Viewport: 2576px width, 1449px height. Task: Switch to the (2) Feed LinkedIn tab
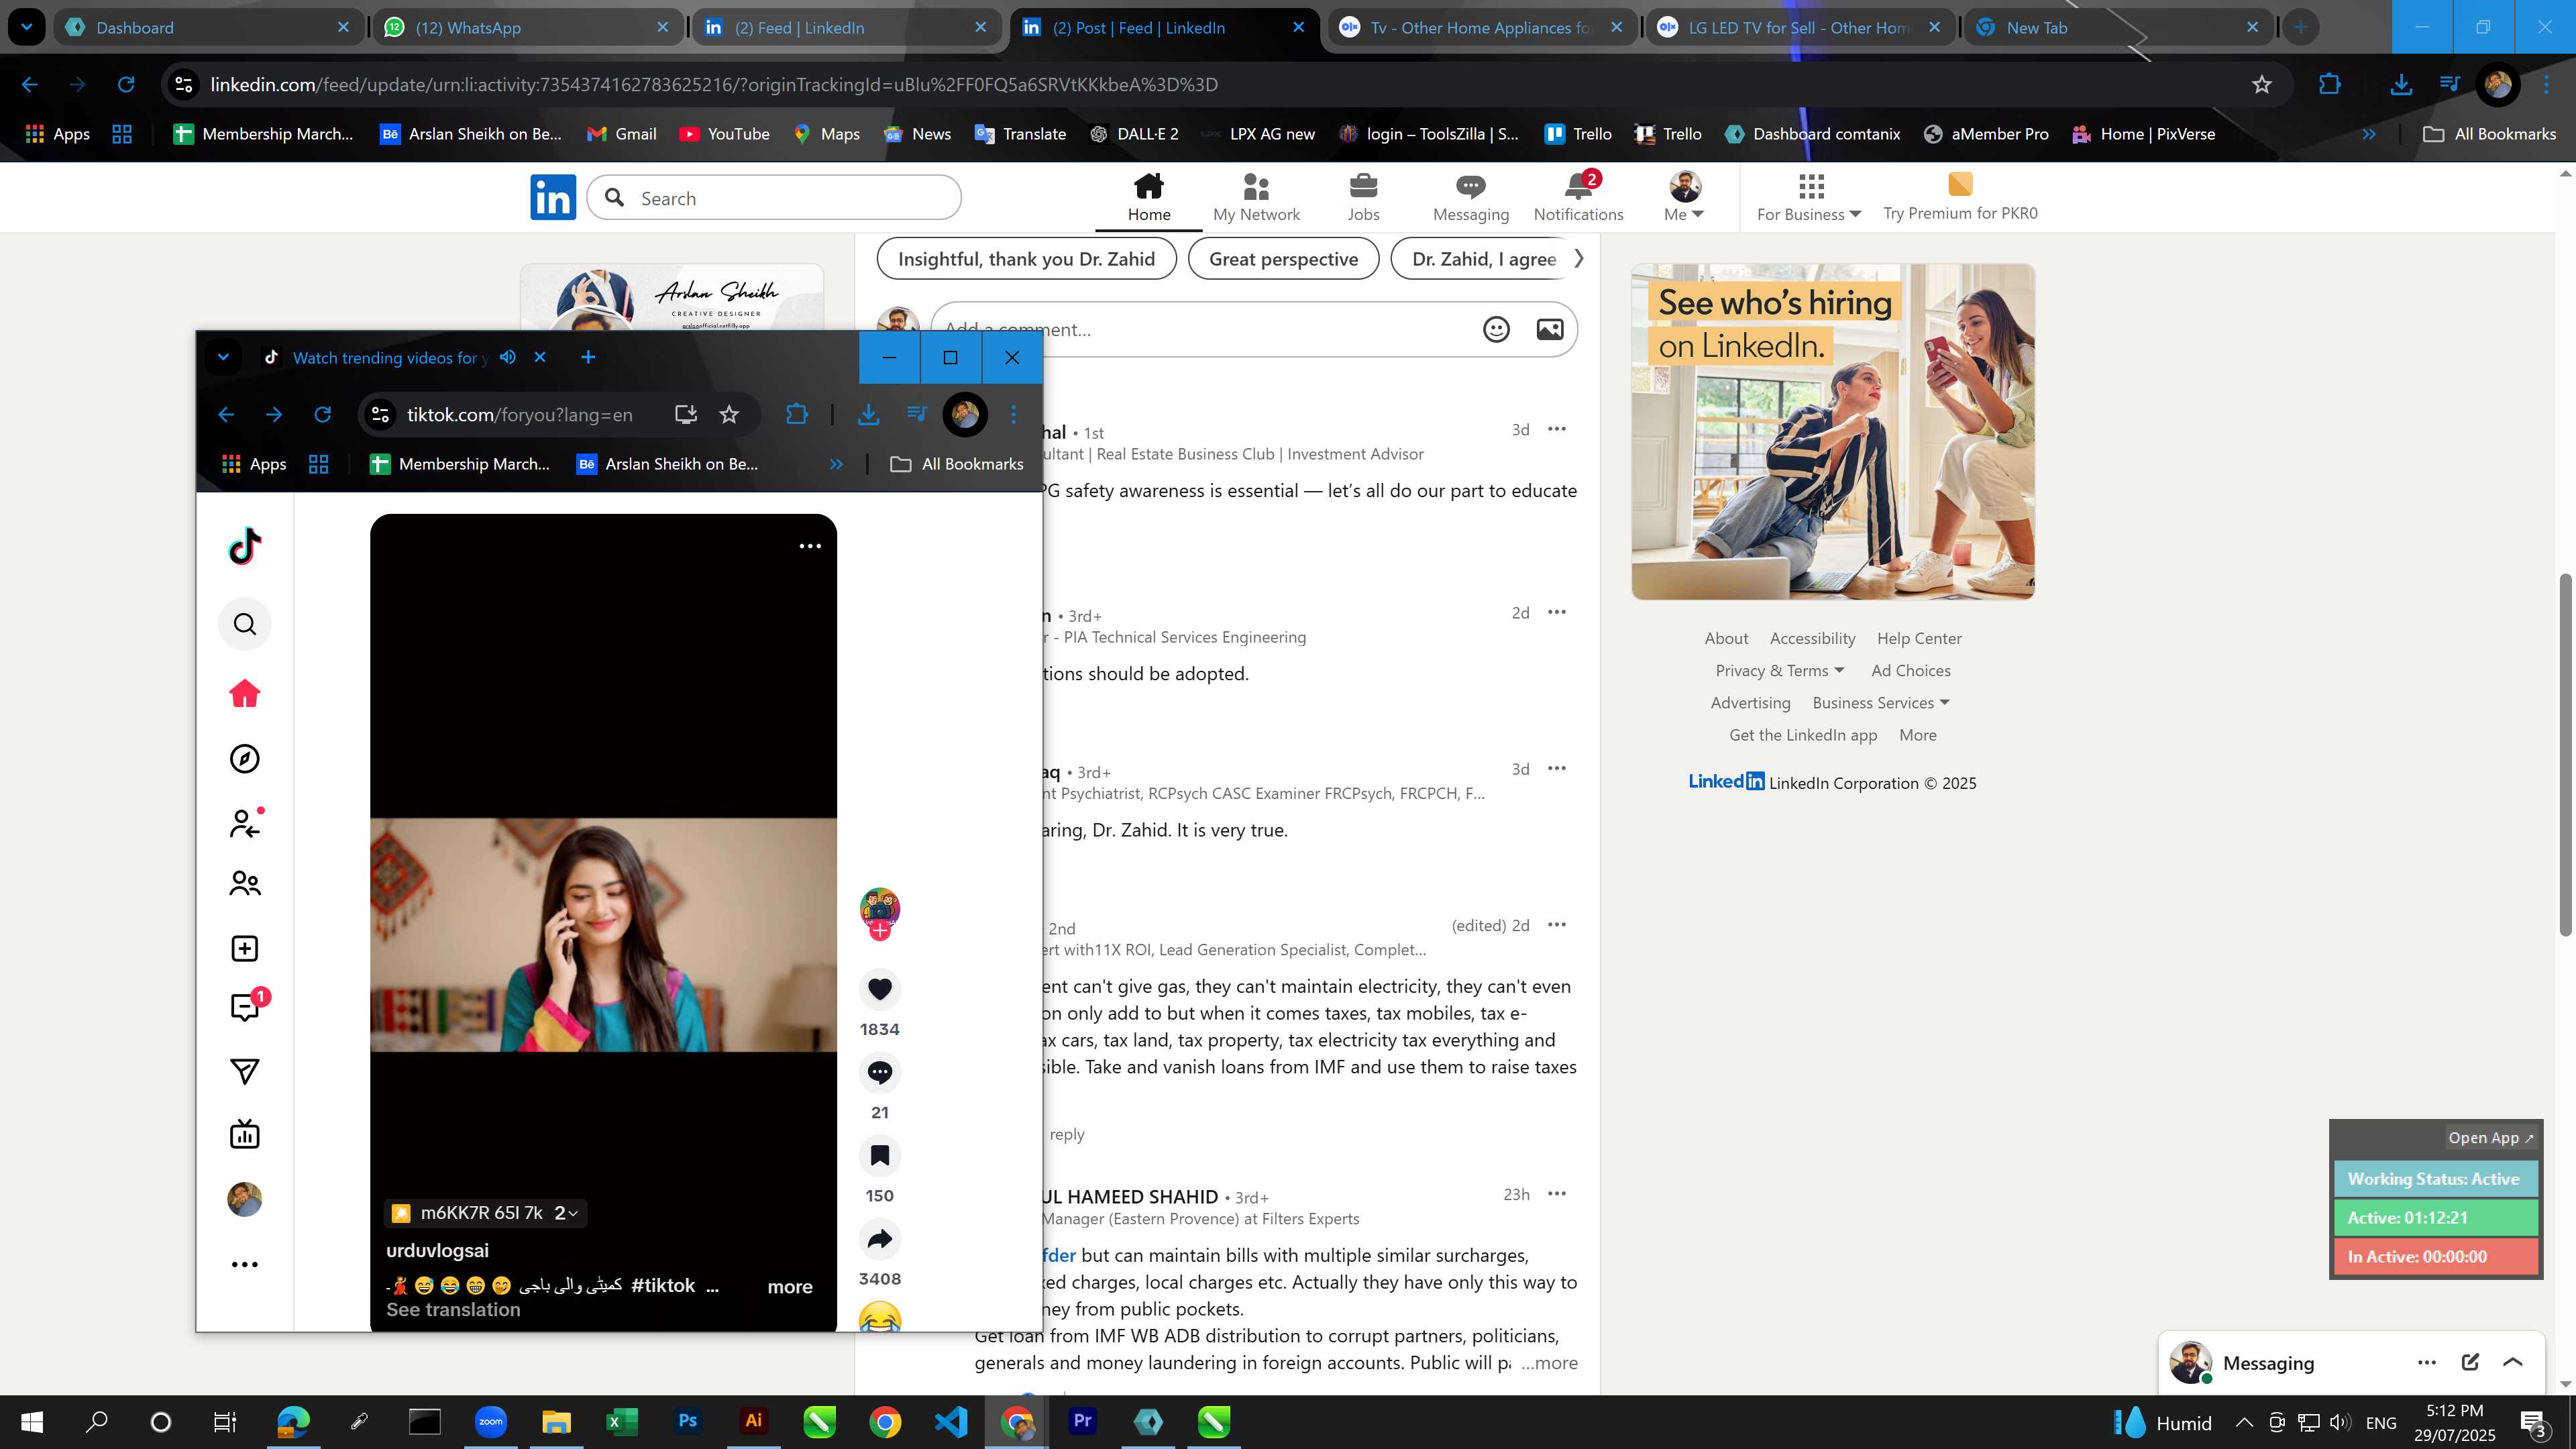tap(846, 27)
